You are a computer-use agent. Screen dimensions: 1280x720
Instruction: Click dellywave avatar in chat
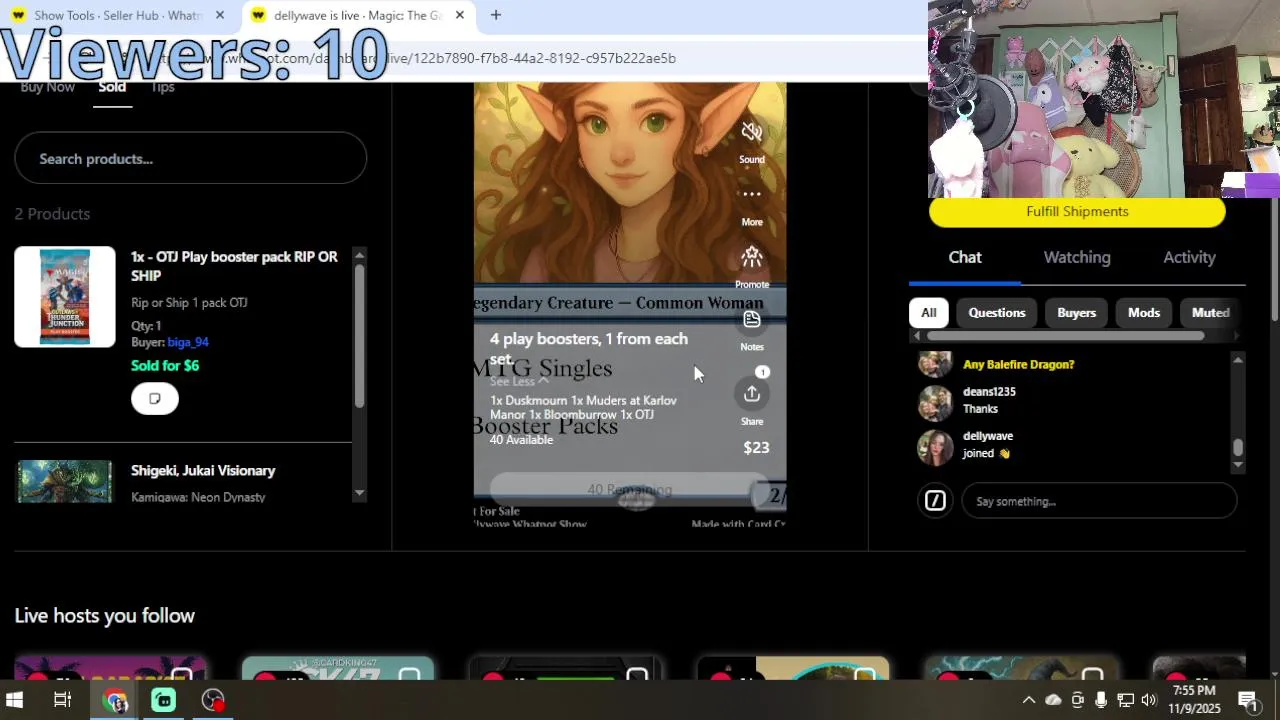point(935,446)
